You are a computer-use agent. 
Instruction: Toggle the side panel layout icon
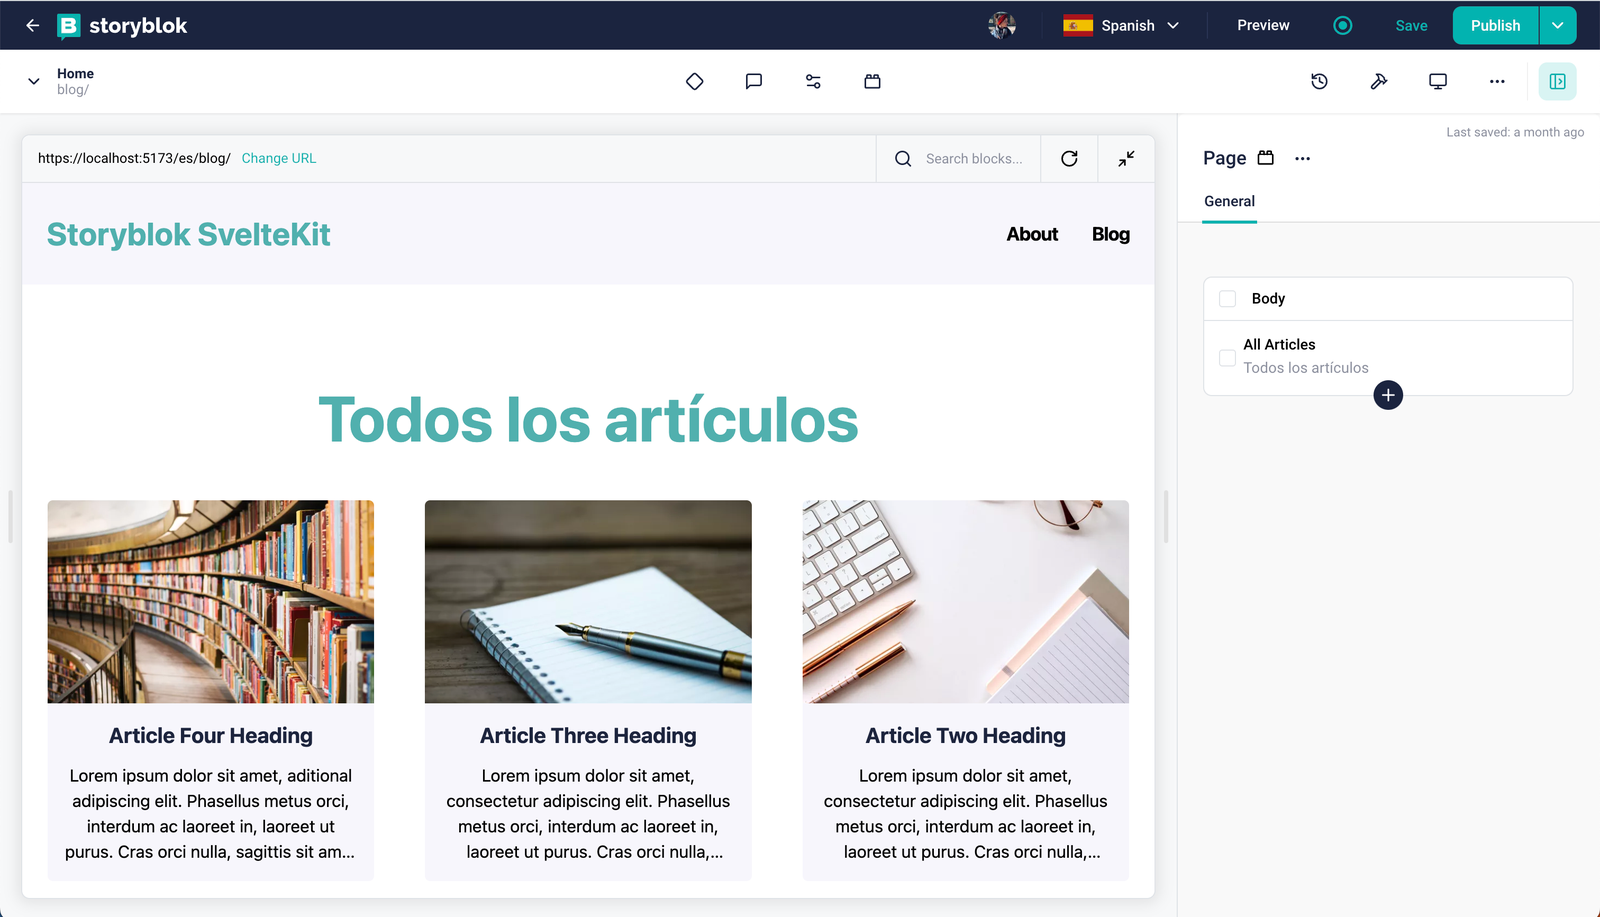(1558, 82)
